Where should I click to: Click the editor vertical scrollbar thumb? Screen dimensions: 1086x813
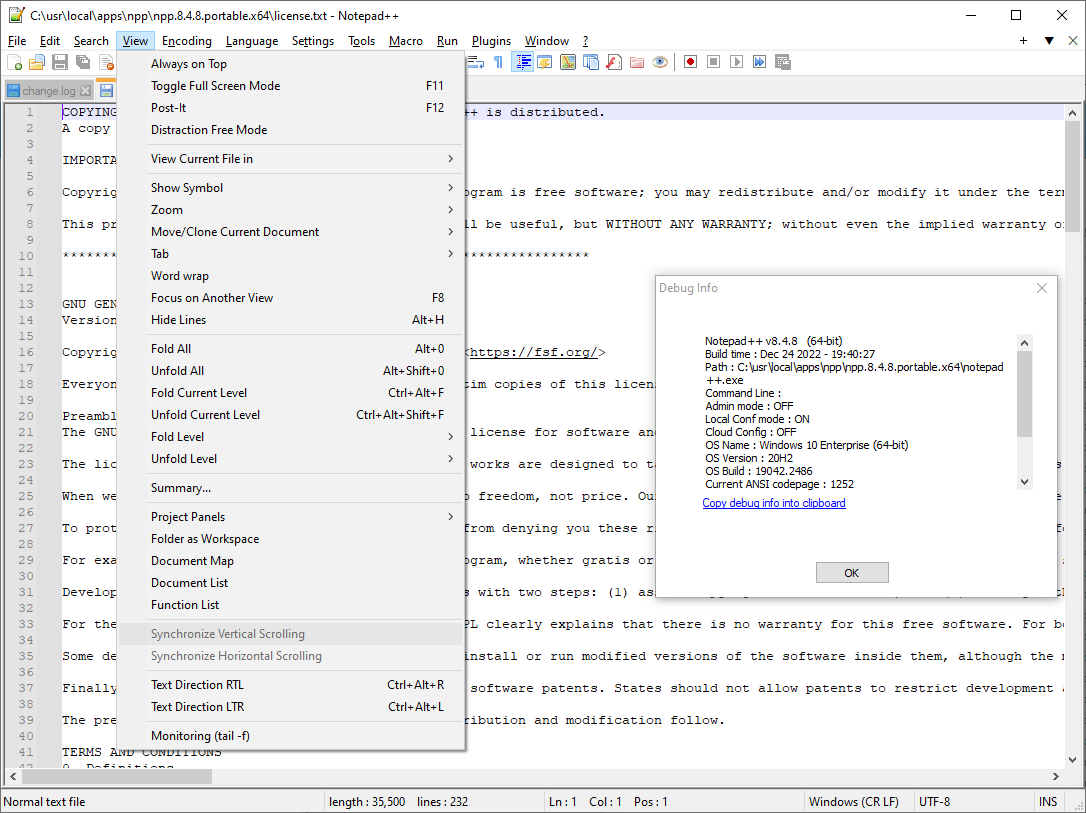pos(1072,177)
